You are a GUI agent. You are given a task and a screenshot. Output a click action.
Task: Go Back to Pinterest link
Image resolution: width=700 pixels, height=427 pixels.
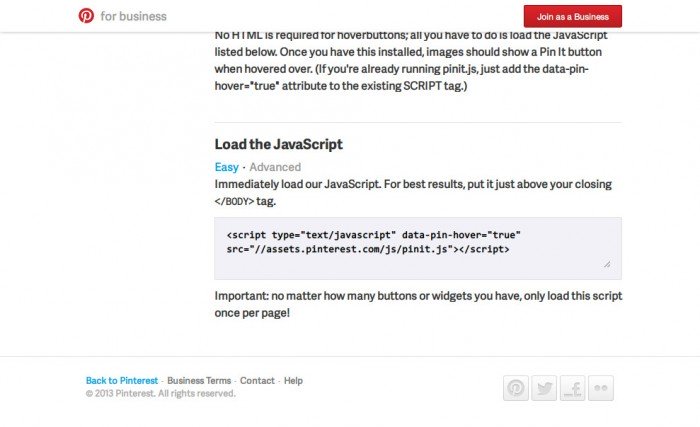point(122,381)
